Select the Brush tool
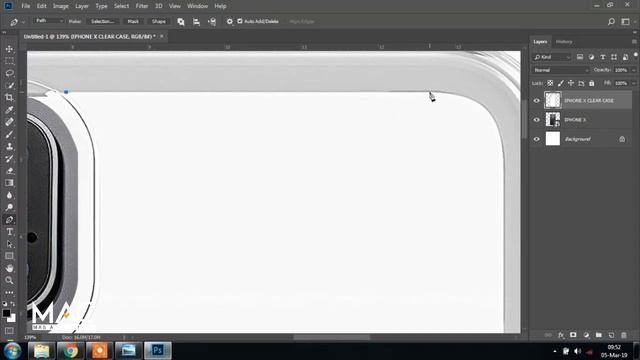Image resolution: width=640 pixels, height=360 pixels. (9, 134)
